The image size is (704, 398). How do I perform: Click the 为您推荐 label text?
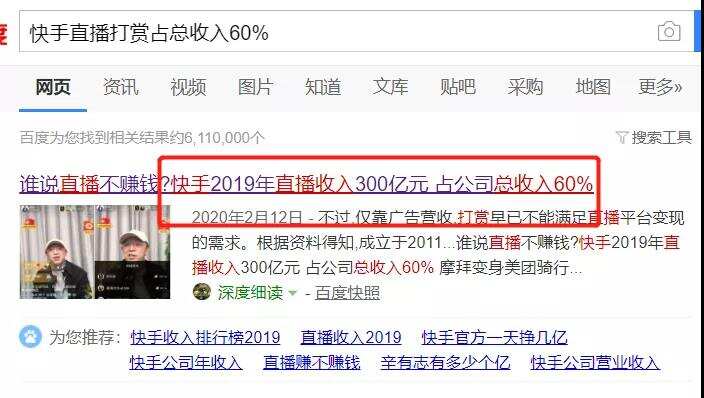pyautogui.click(x=85, y=337)
